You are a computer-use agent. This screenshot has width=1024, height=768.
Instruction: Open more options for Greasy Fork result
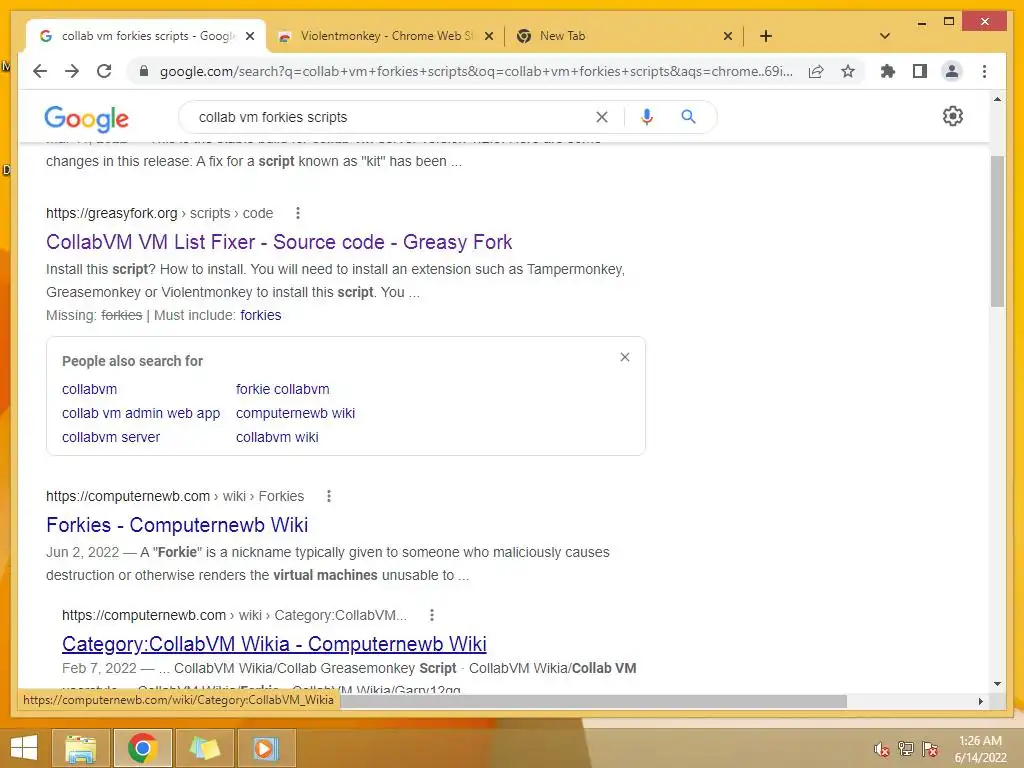(298, 213)
